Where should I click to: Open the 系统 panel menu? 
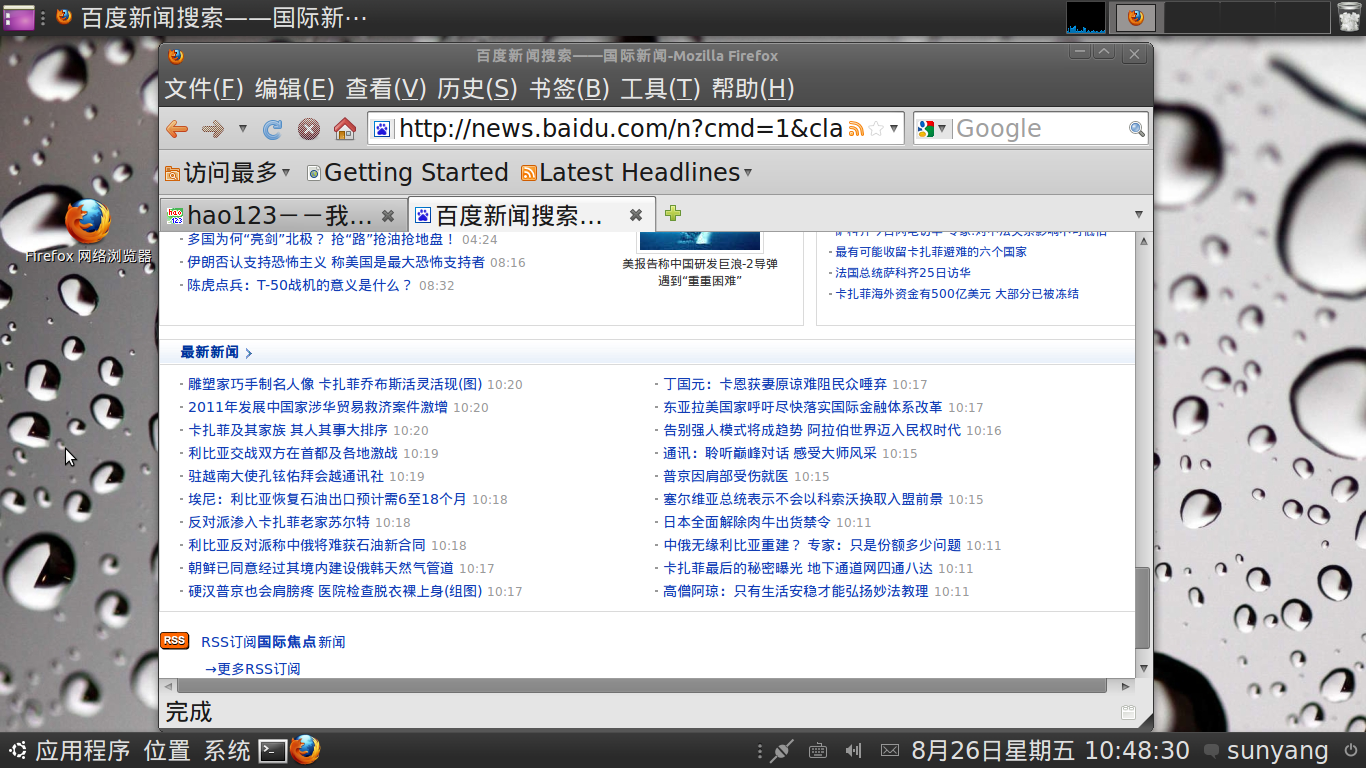click(227, 750)
